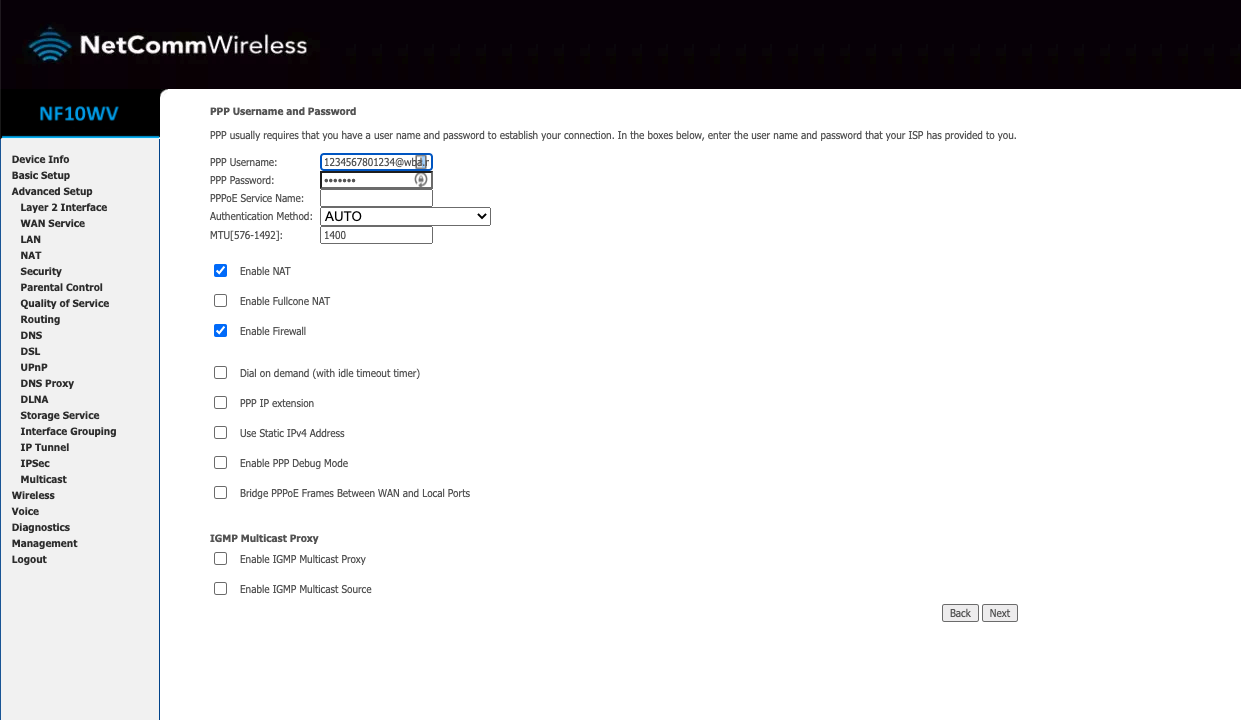Select Use Static IPv4 Address checkbox

[x=221, y=433]
